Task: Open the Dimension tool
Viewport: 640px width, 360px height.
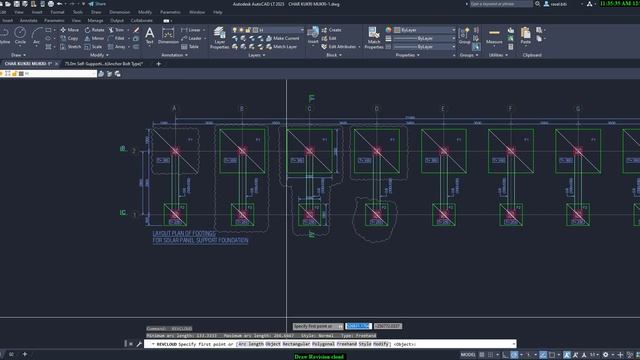Action: pyautogui.click(x=168, y=35)
